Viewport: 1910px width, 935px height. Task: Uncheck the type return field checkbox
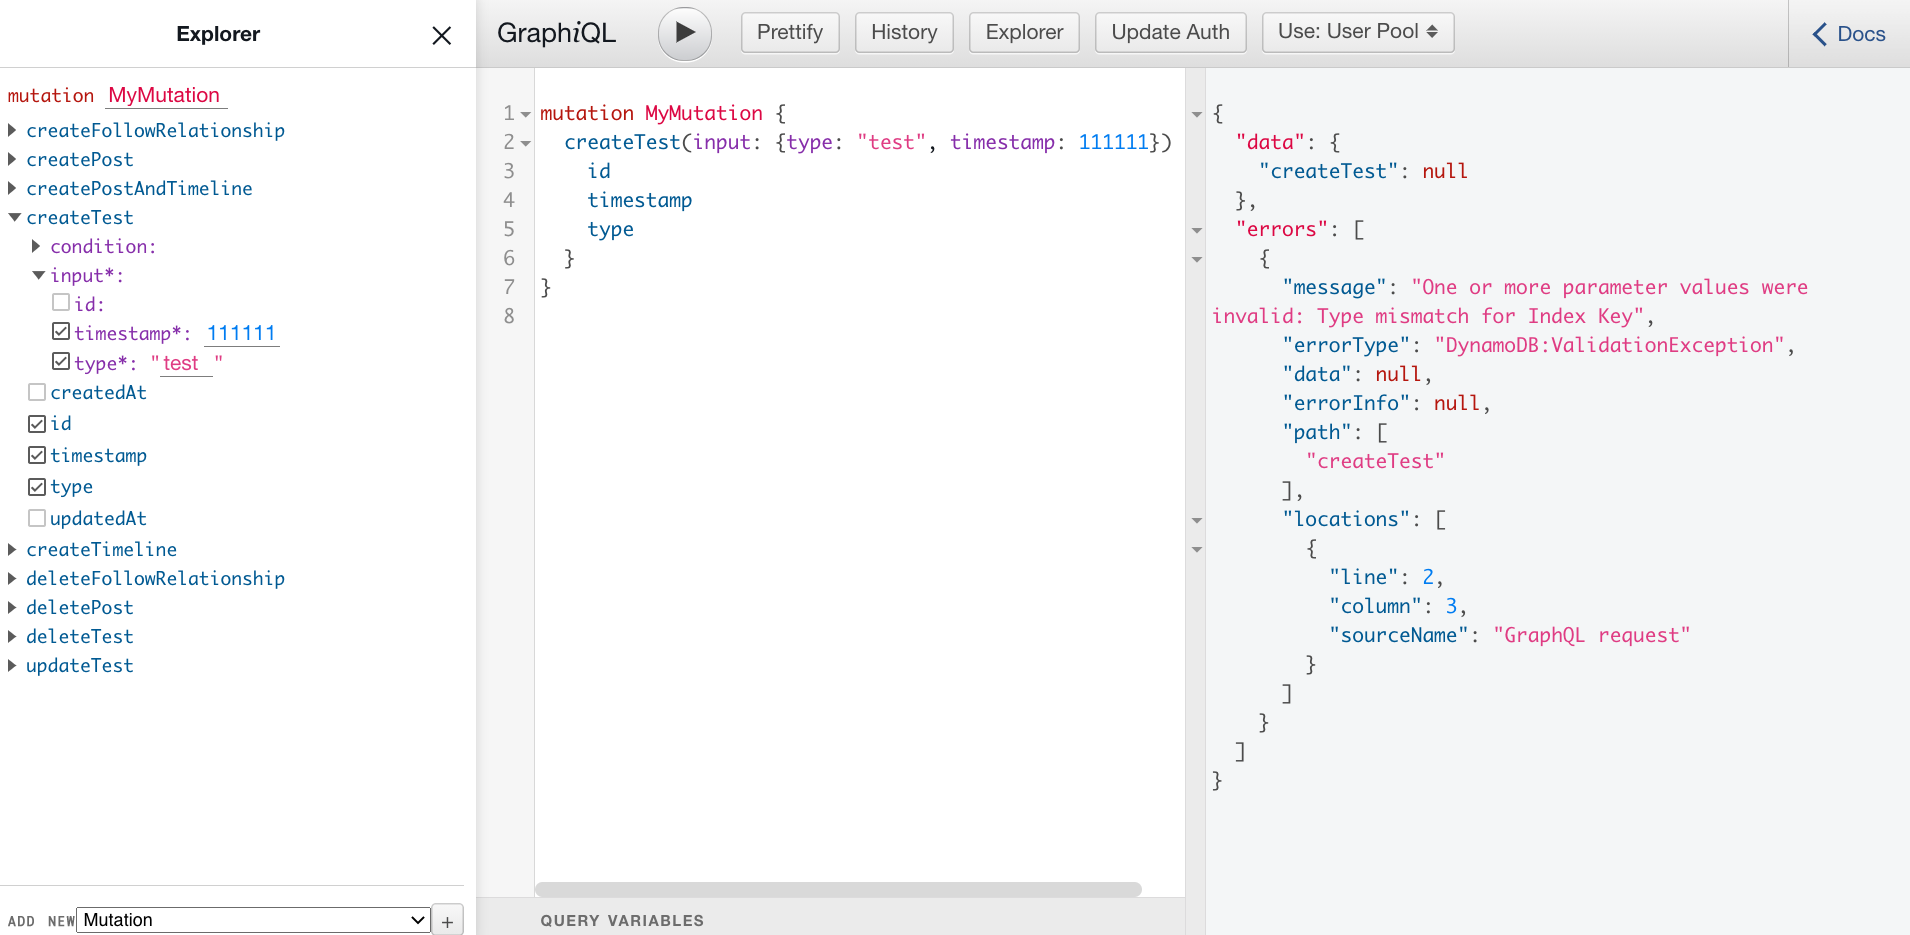[x=37, y=487]
